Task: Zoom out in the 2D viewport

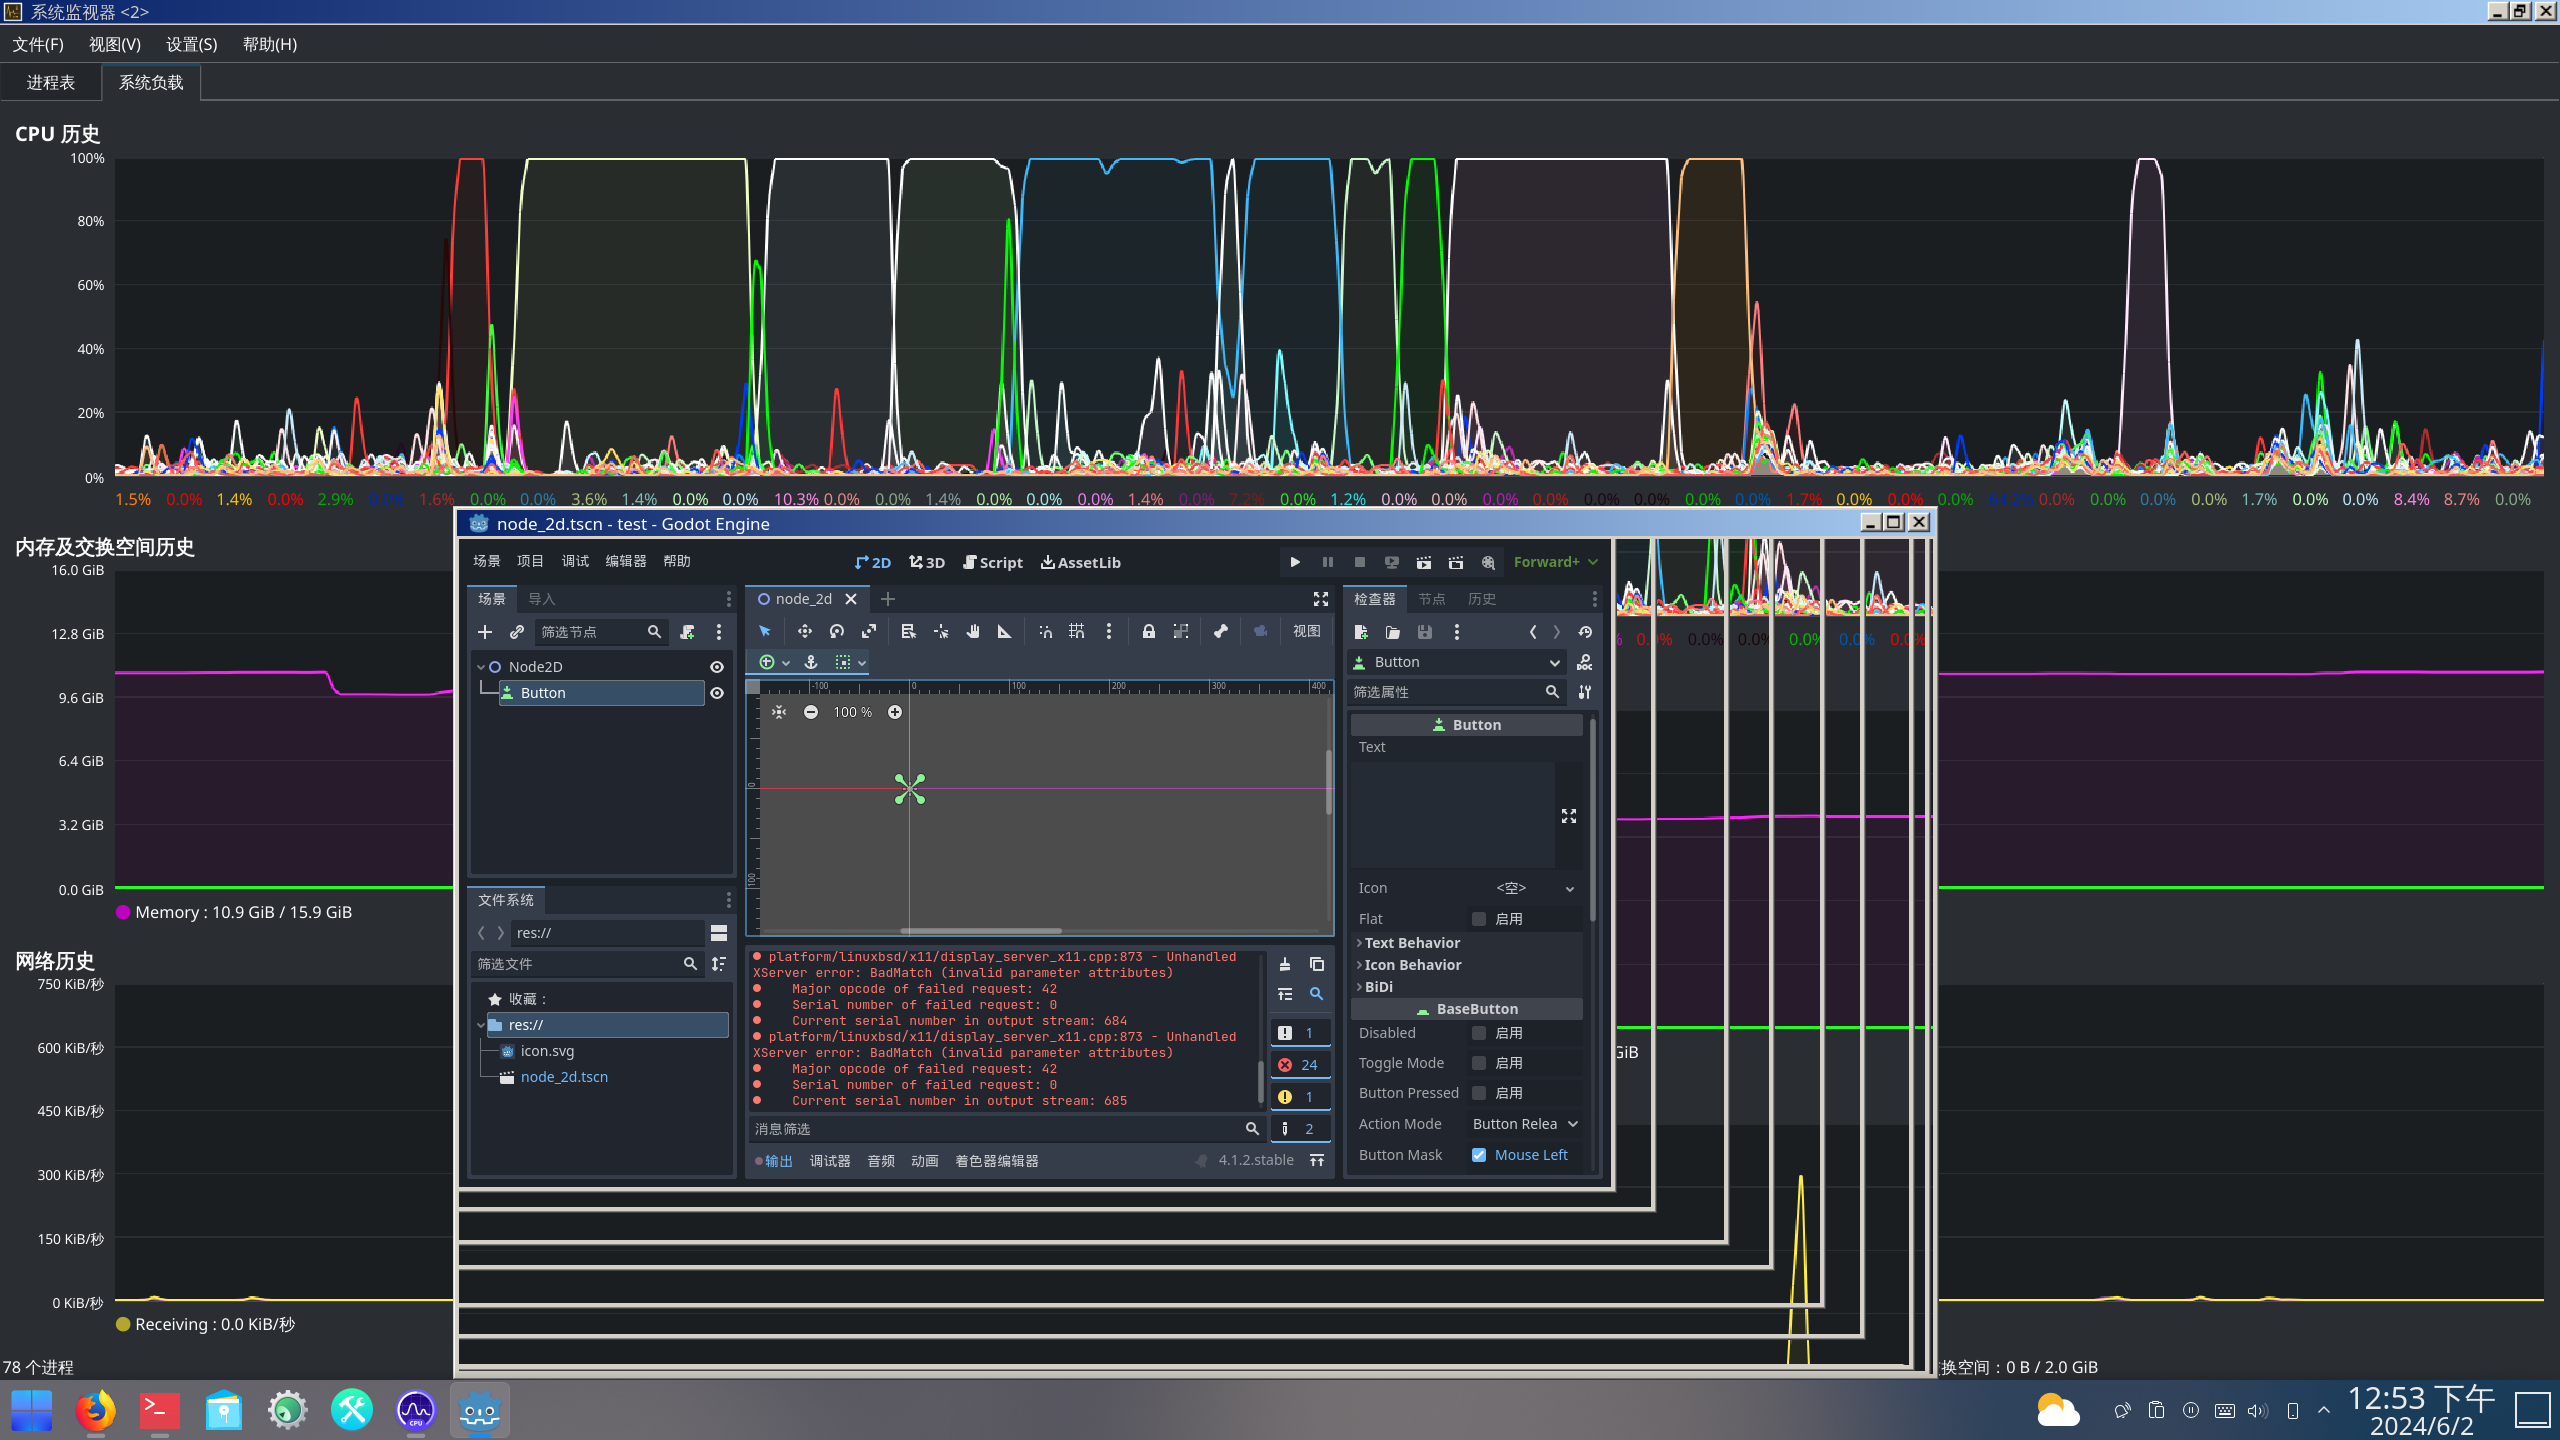Action: [x=811, y=712]
